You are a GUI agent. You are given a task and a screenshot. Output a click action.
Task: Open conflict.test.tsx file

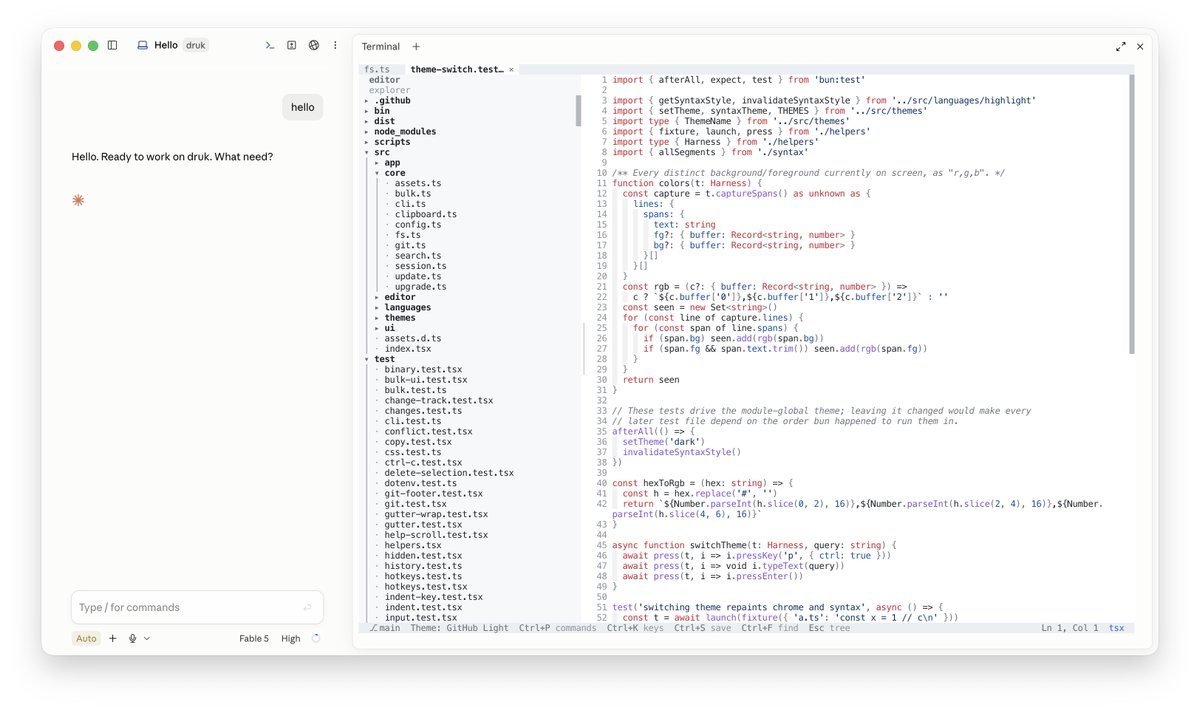point(428,432)
